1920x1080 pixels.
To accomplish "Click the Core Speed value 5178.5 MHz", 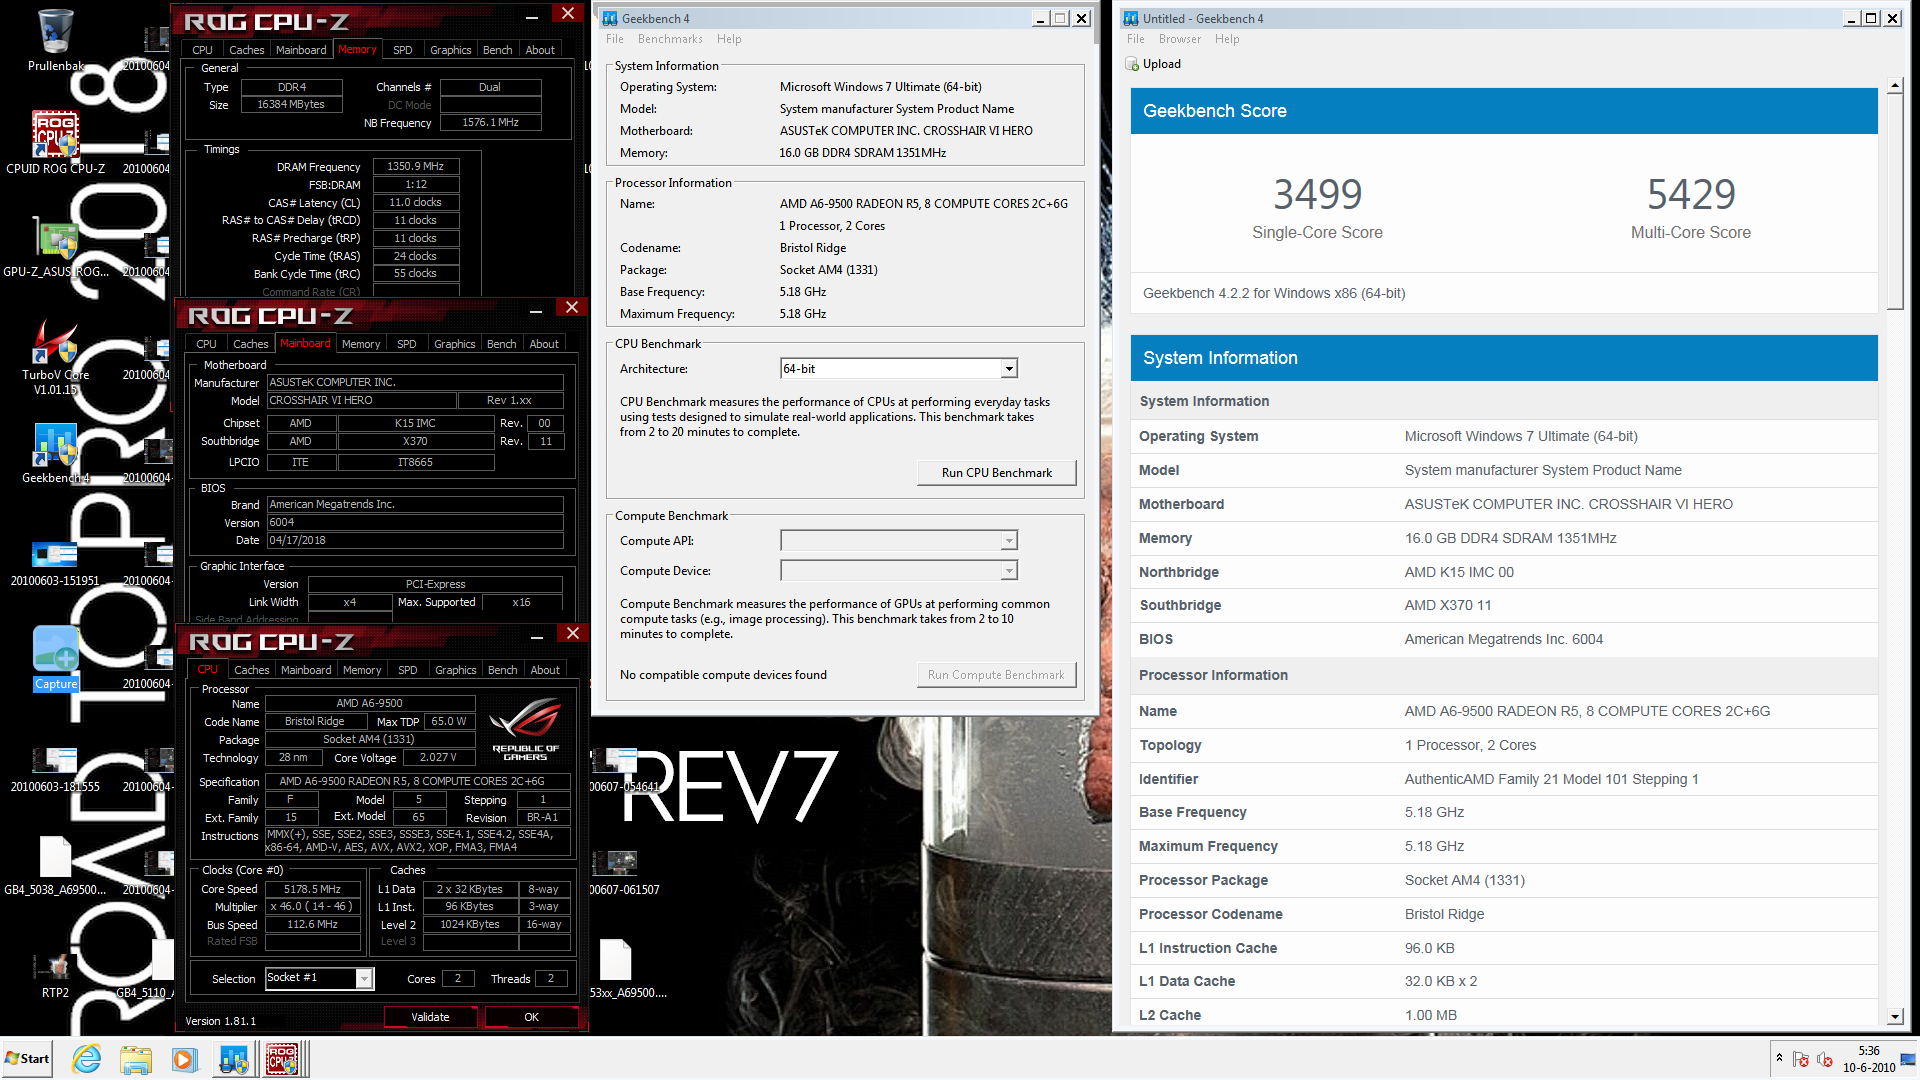I will pos(312,889).
